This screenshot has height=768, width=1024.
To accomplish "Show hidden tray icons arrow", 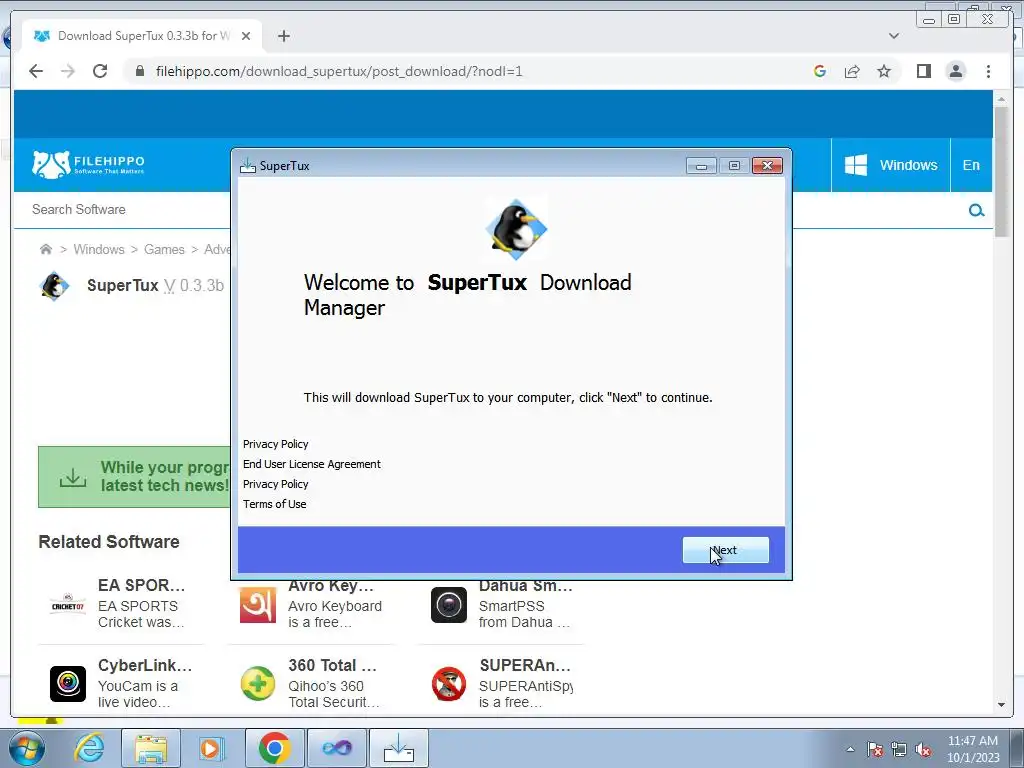I will click(850, 749).
